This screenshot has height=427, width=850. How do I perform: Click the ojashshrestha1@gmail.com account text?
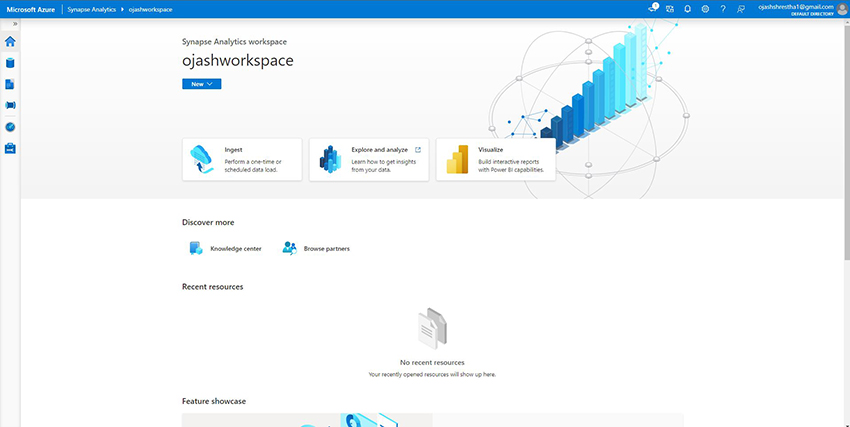[795, 7]
